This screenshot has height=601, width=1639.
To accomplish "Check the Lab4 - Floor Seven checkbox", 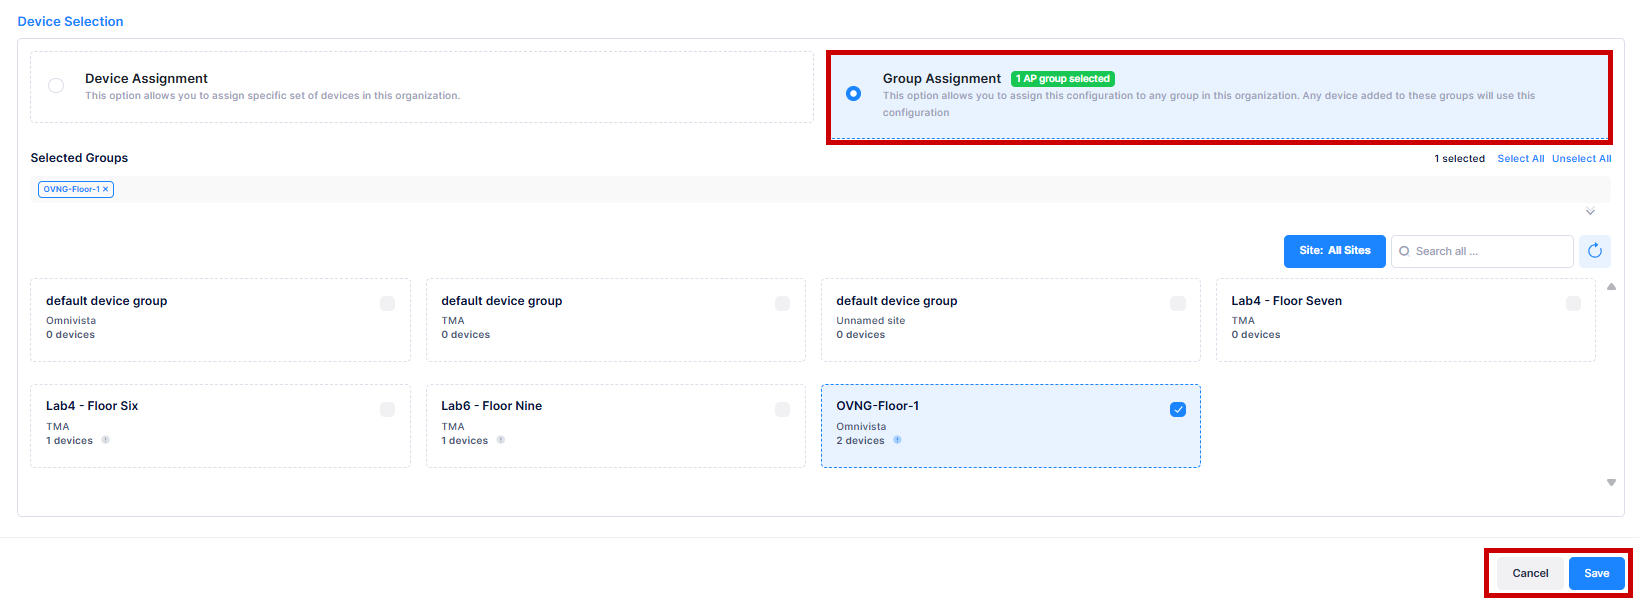I will [1572, 303].
